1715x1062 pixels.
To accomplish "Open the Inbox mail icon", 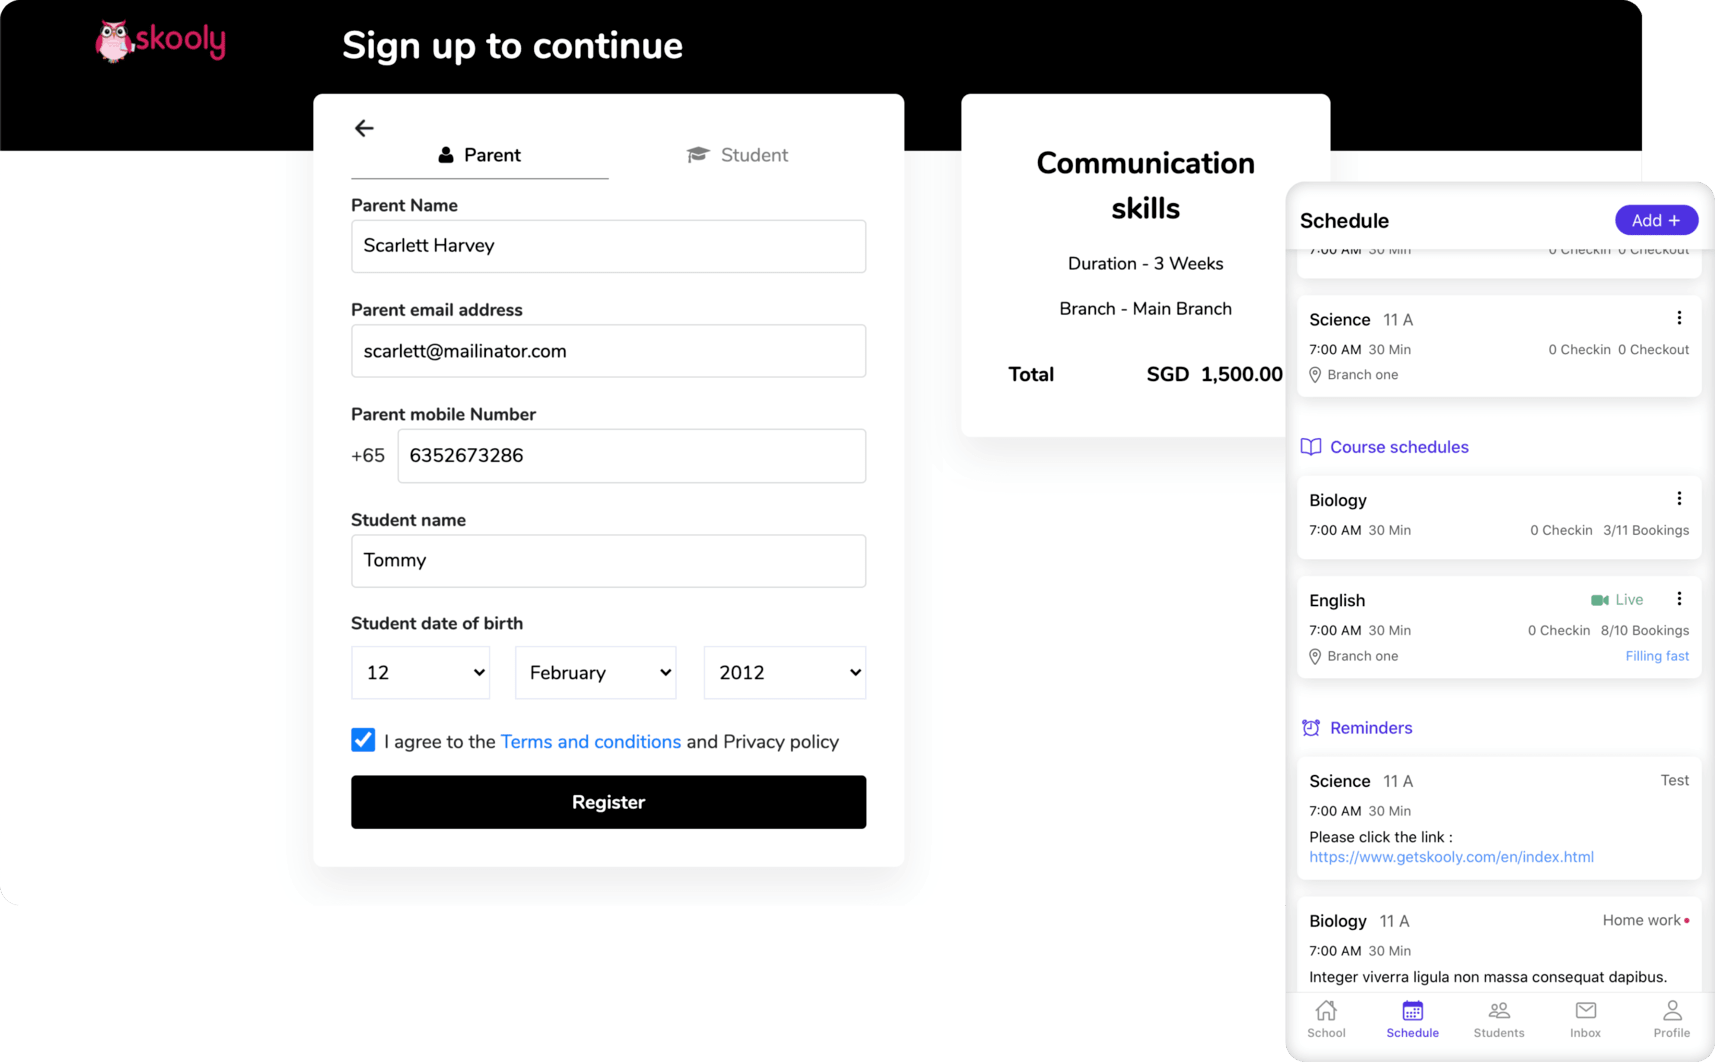I will click(1584, 1018).
